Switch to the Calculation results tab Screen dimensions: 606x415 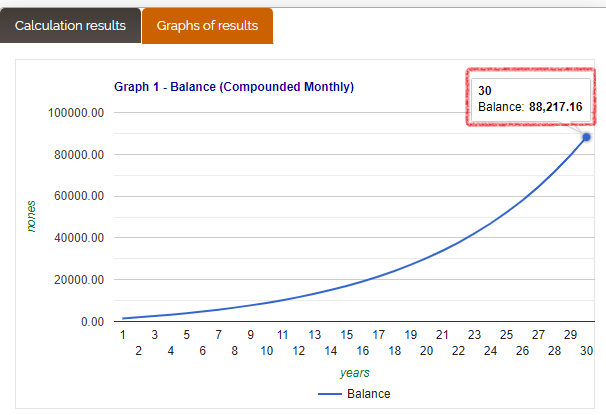click(x=70, y=26)
